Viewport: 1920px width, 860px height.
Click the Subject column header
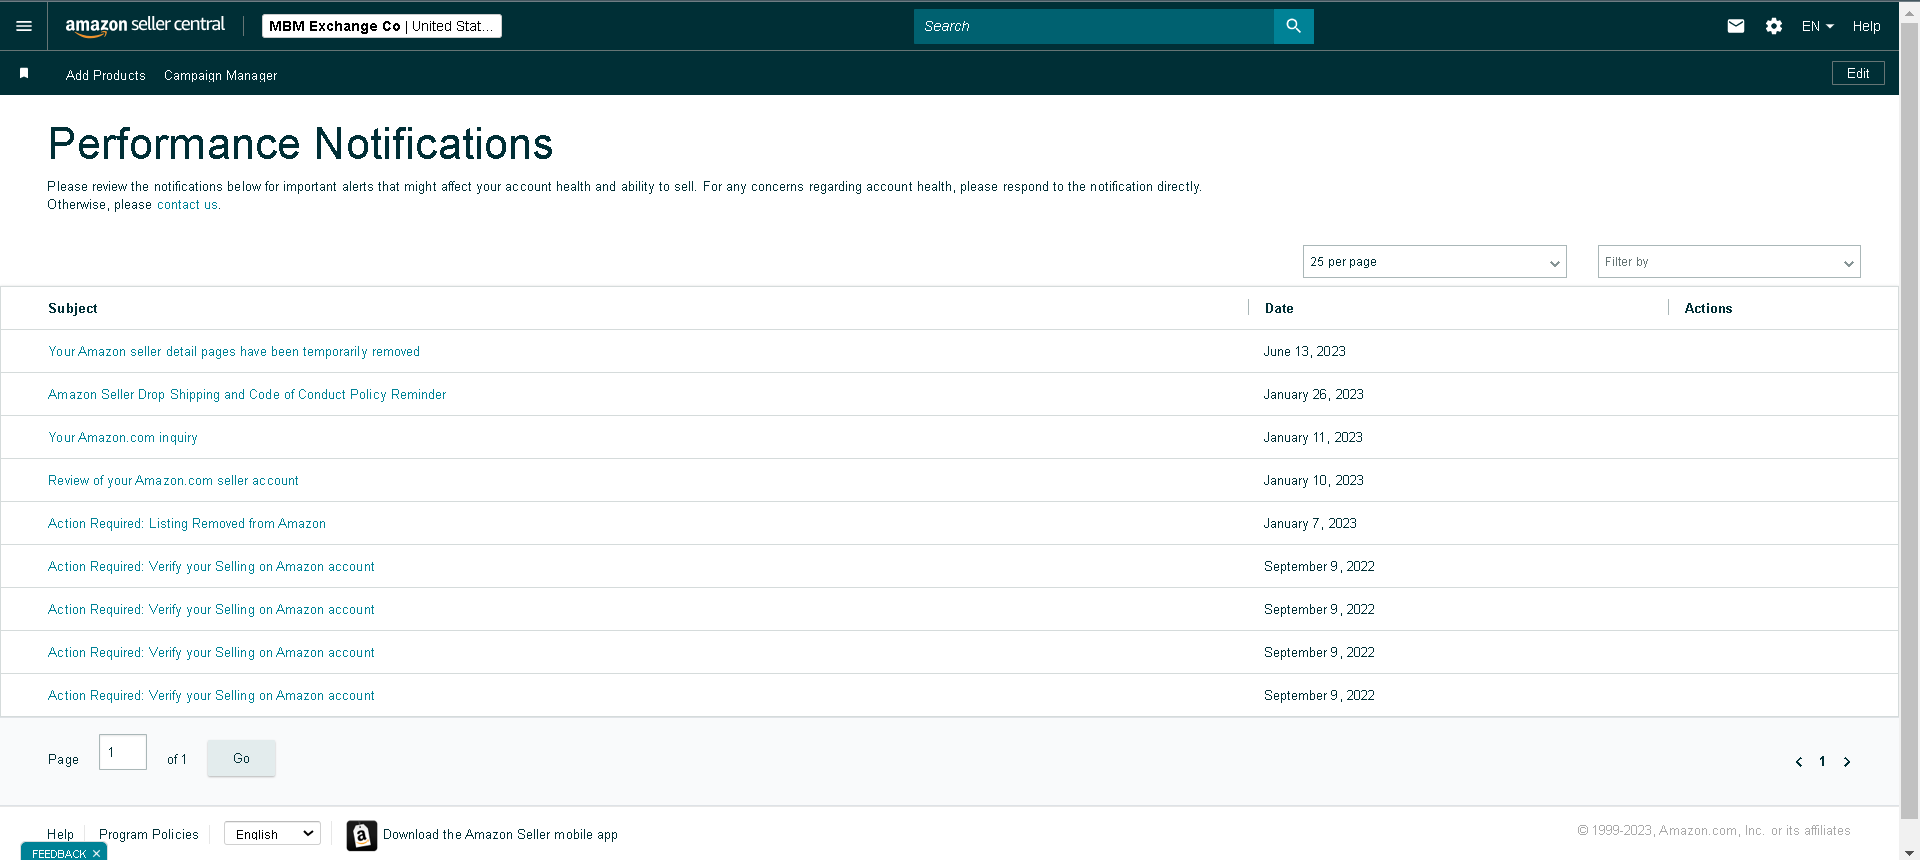tap(73, 308)
